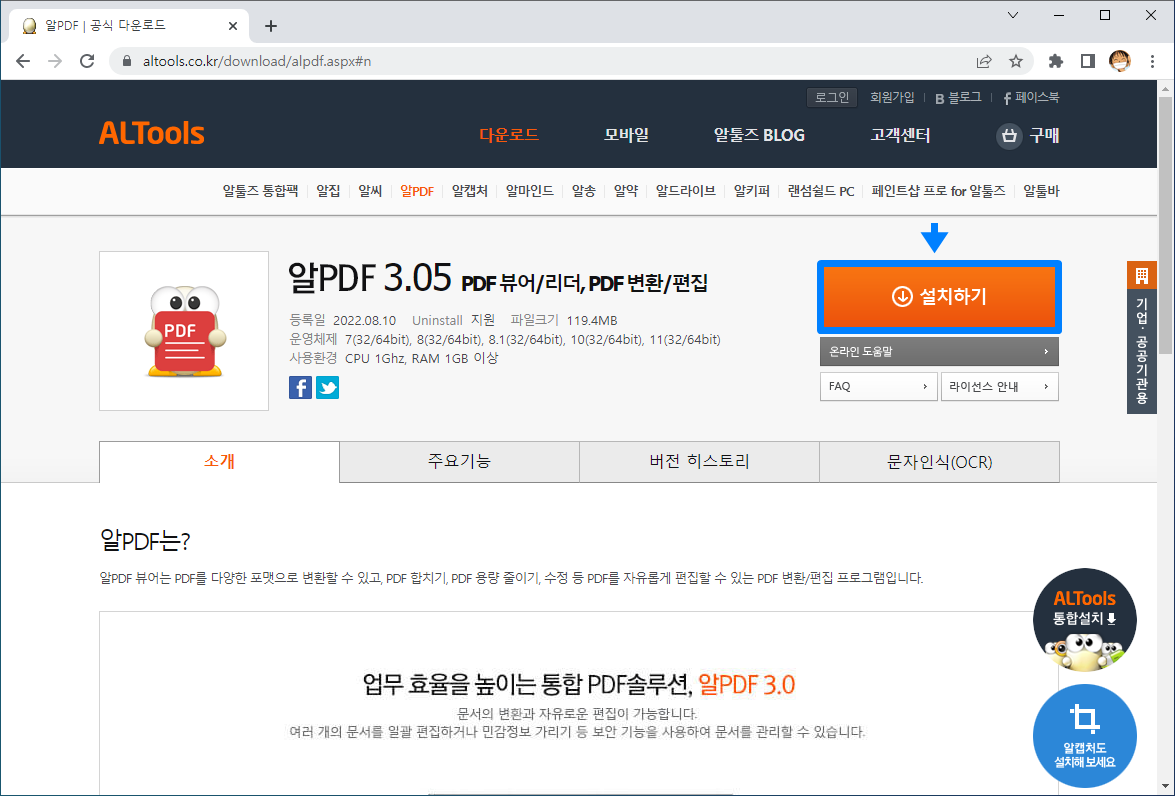Click the ALTools 통합설치 round badge
1175x796 pixels.
point(1084,620)
